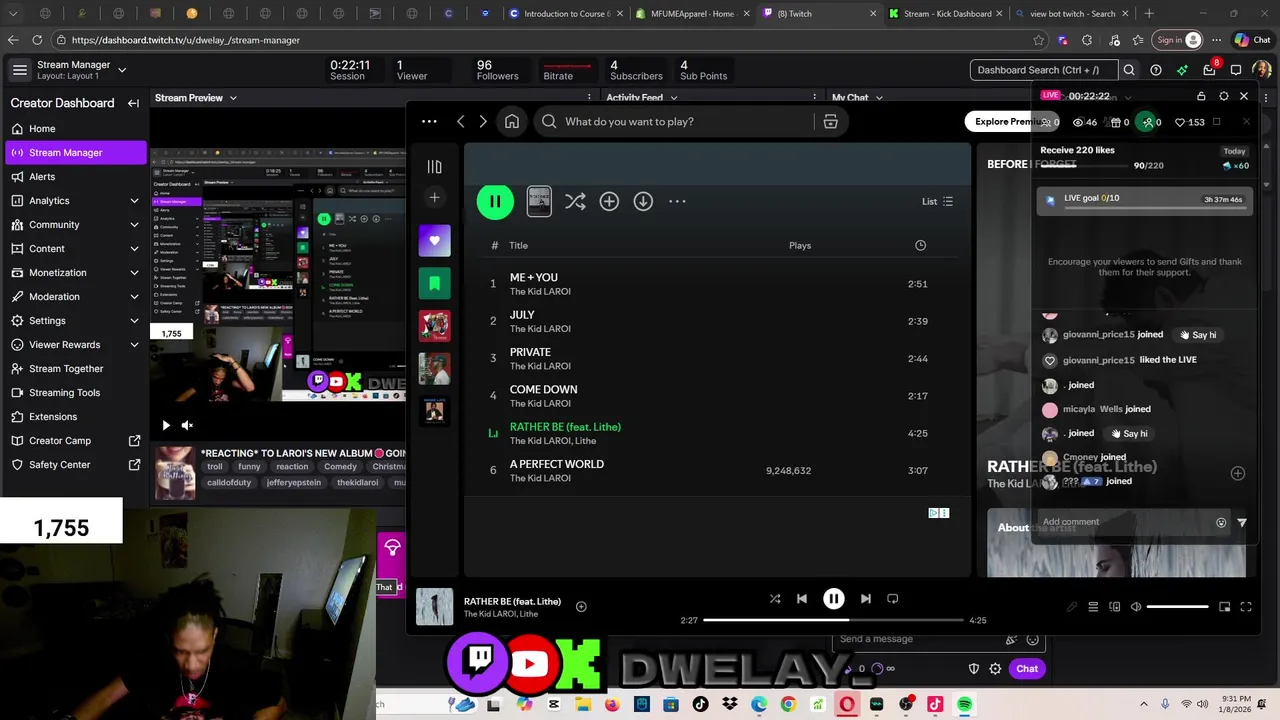Open Twitch notifications inbox with badge
The image size is (1280, 720).
(x=1210, y=69)
